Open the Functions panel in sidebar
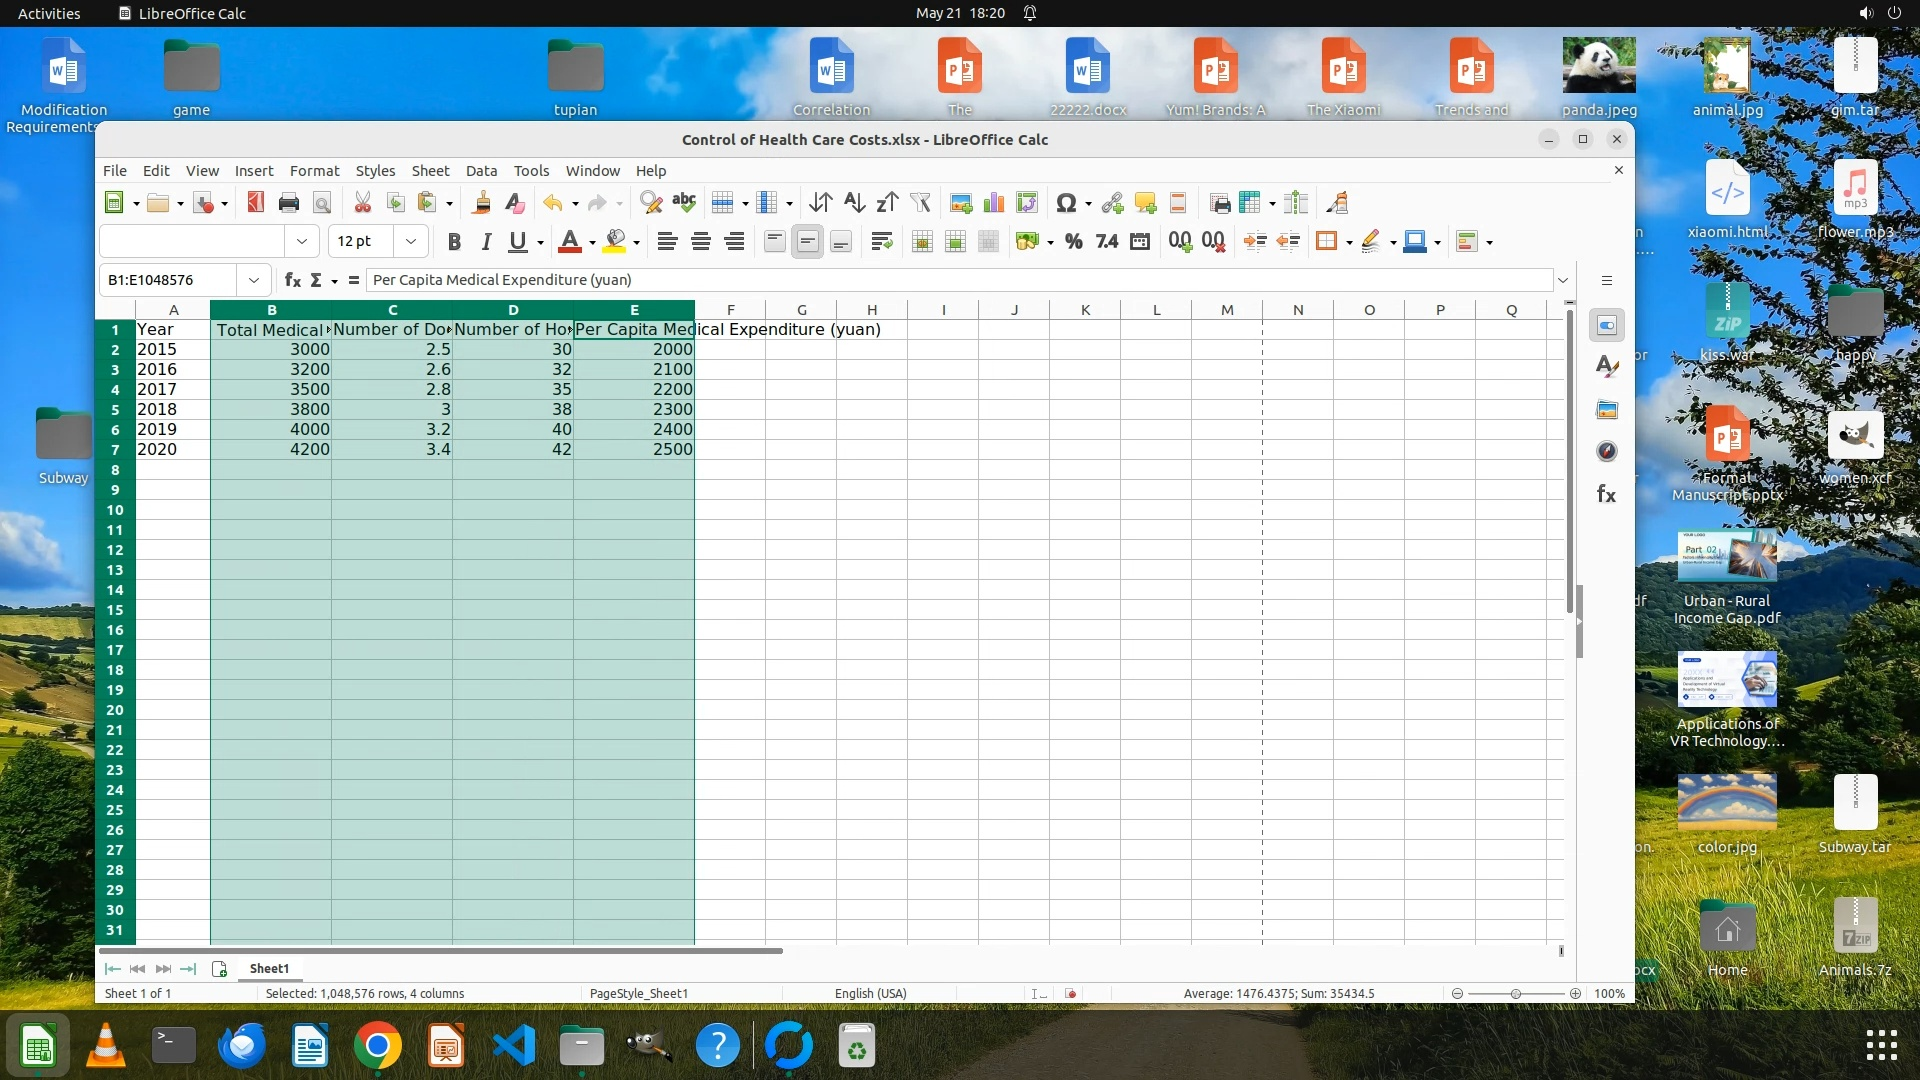1920x1080 pixels. tap(1606, 494)
